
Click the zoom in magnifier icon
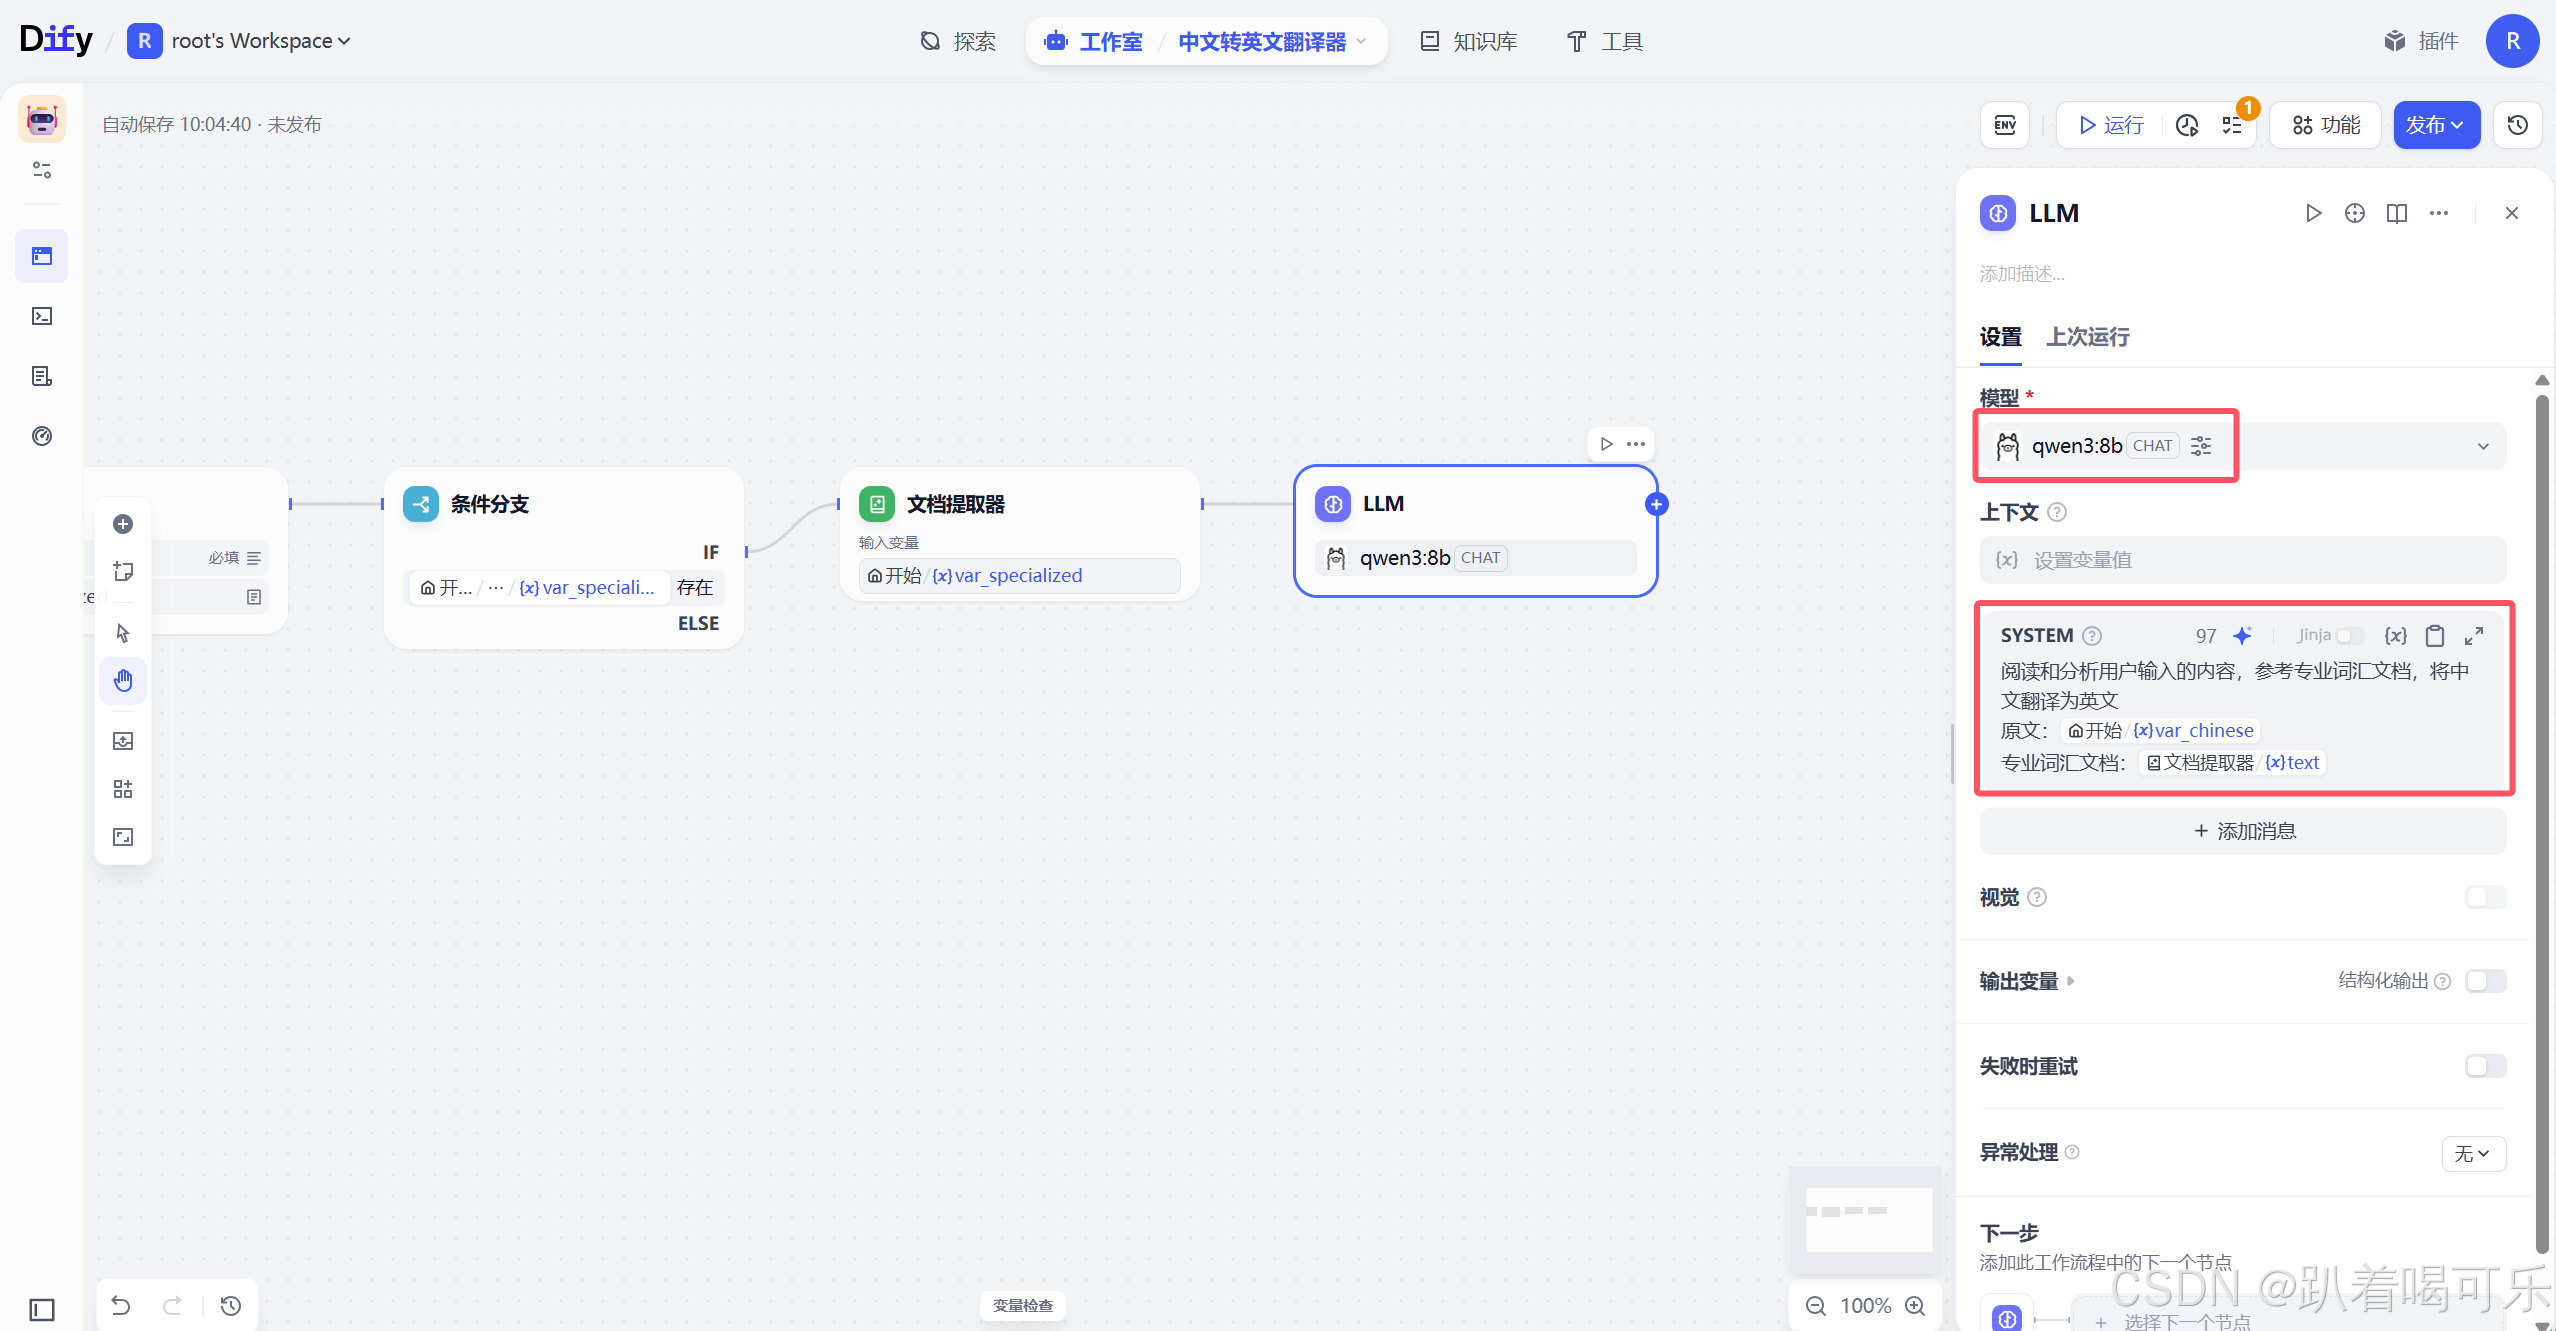1915,1306
